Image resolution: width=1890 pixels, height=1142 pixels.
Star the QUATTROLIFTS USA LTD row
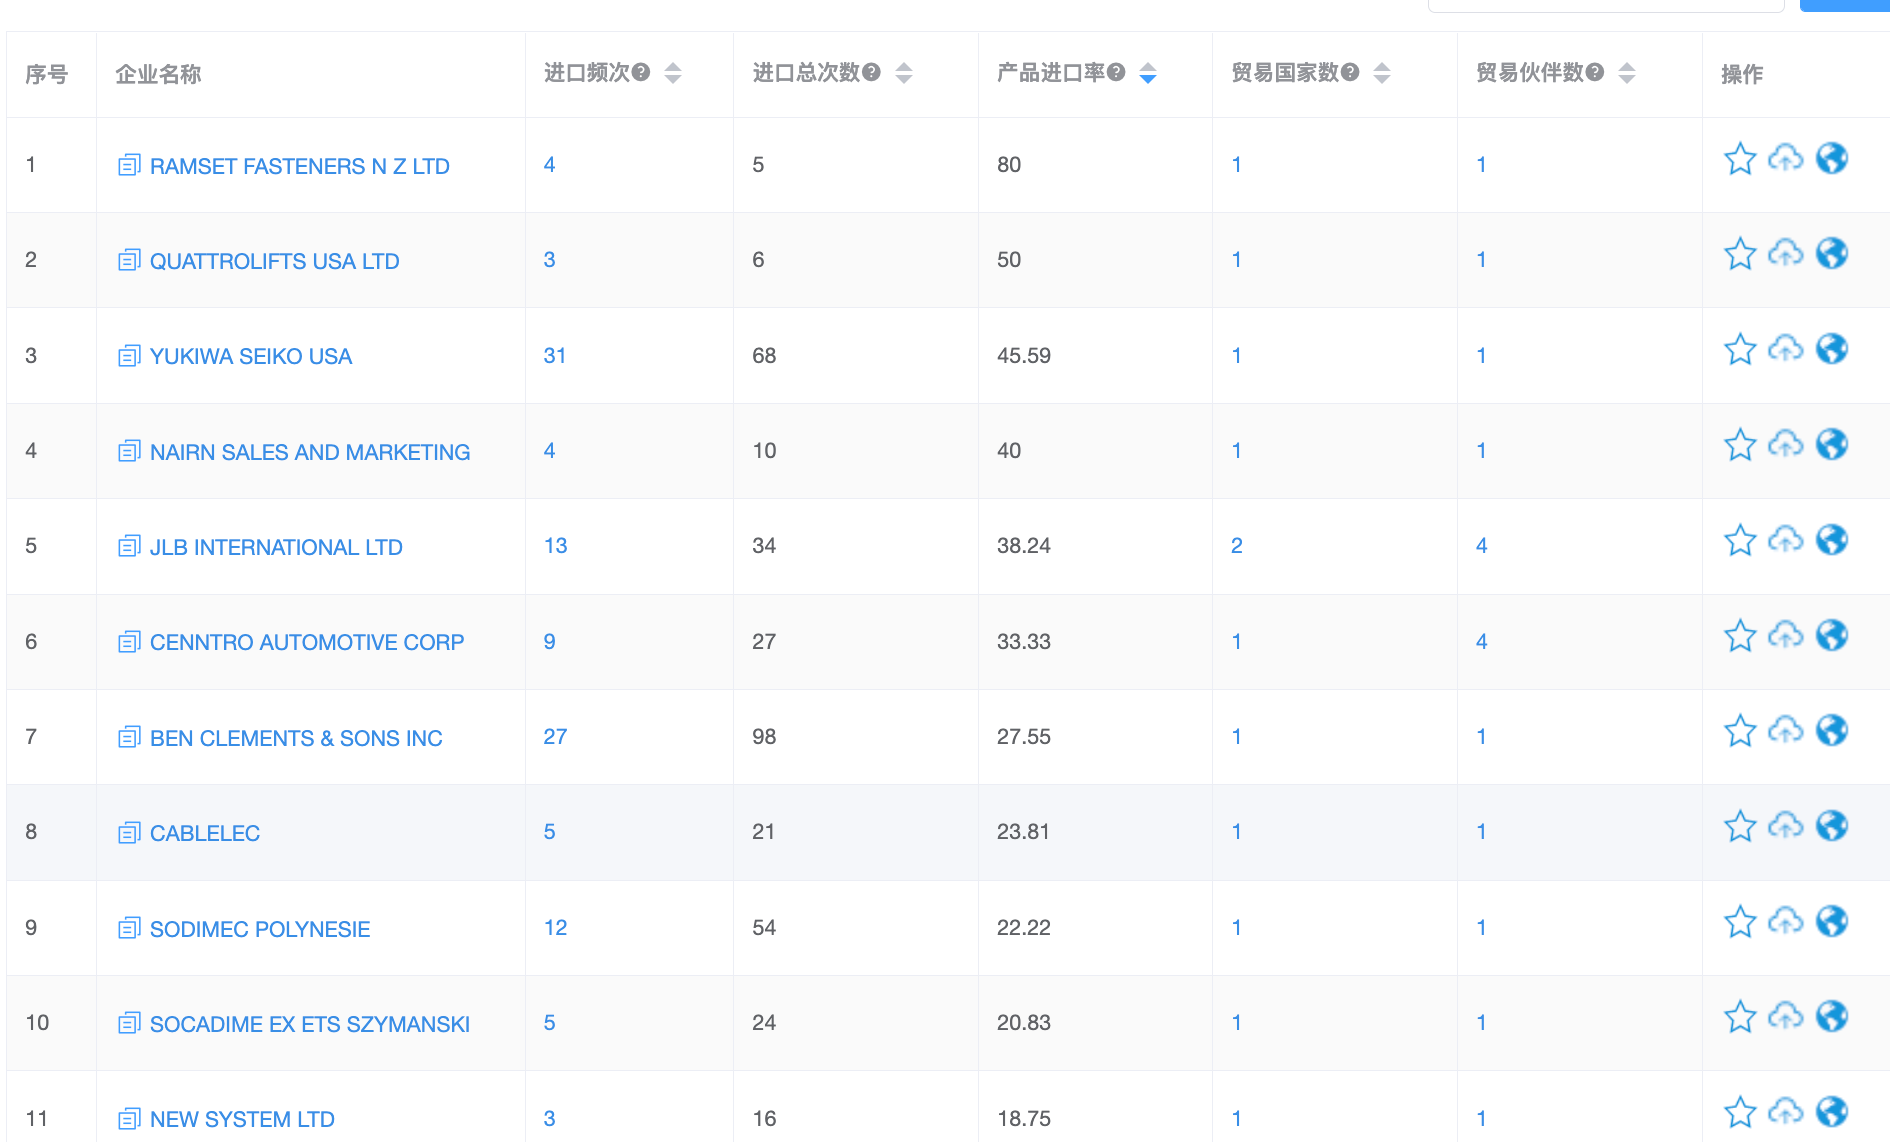coord(1740,254)
